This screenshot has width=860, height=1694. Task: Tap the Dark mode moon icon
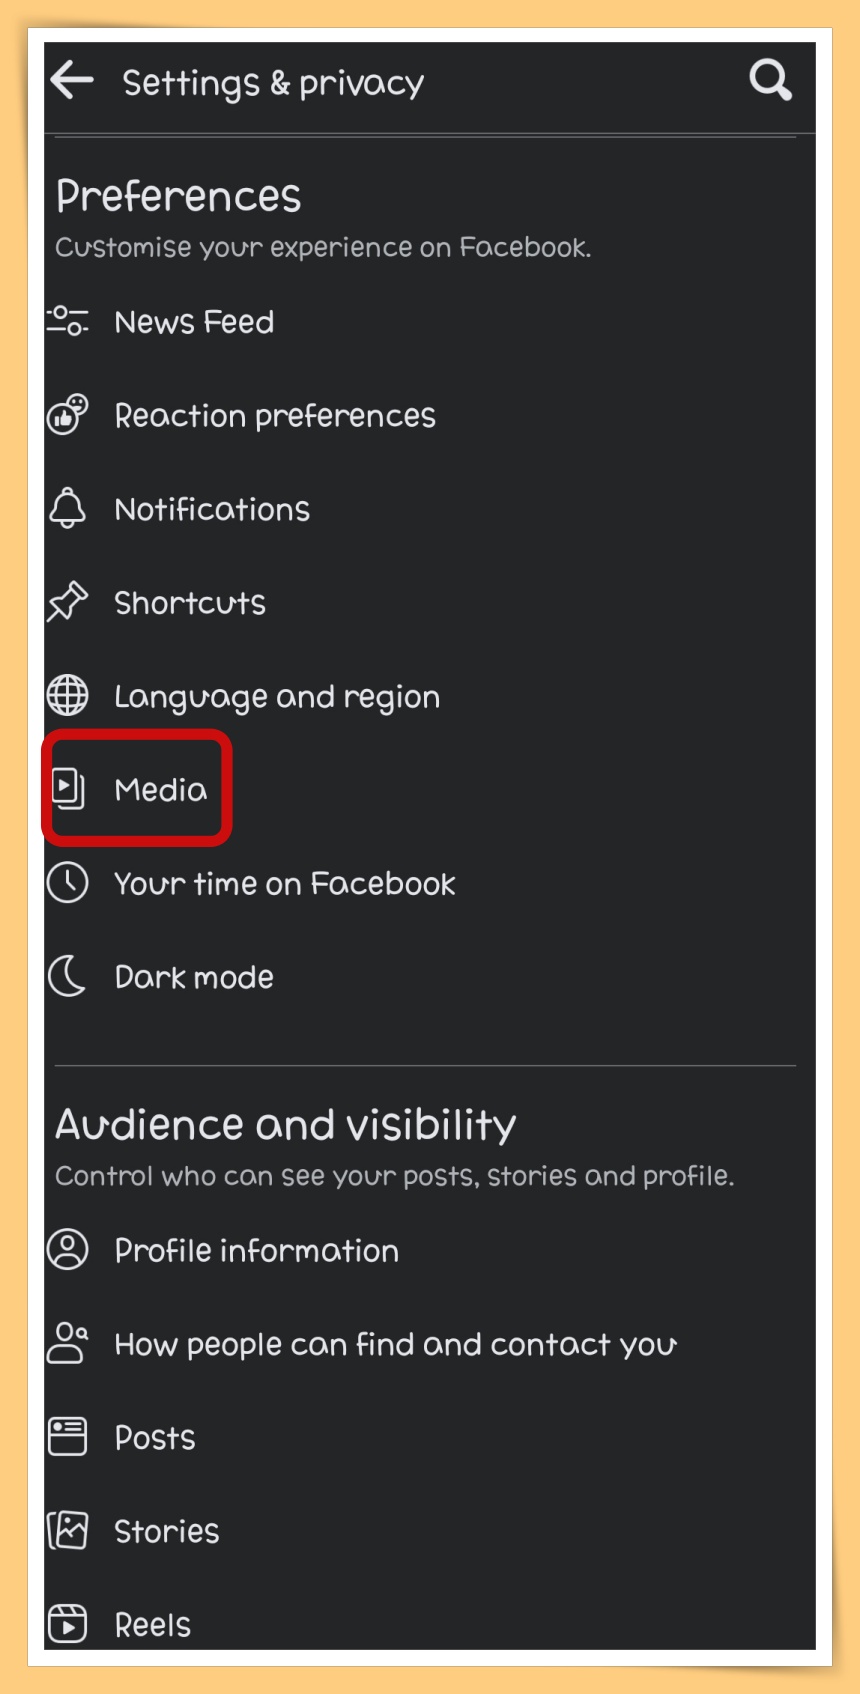click(67, 976)
